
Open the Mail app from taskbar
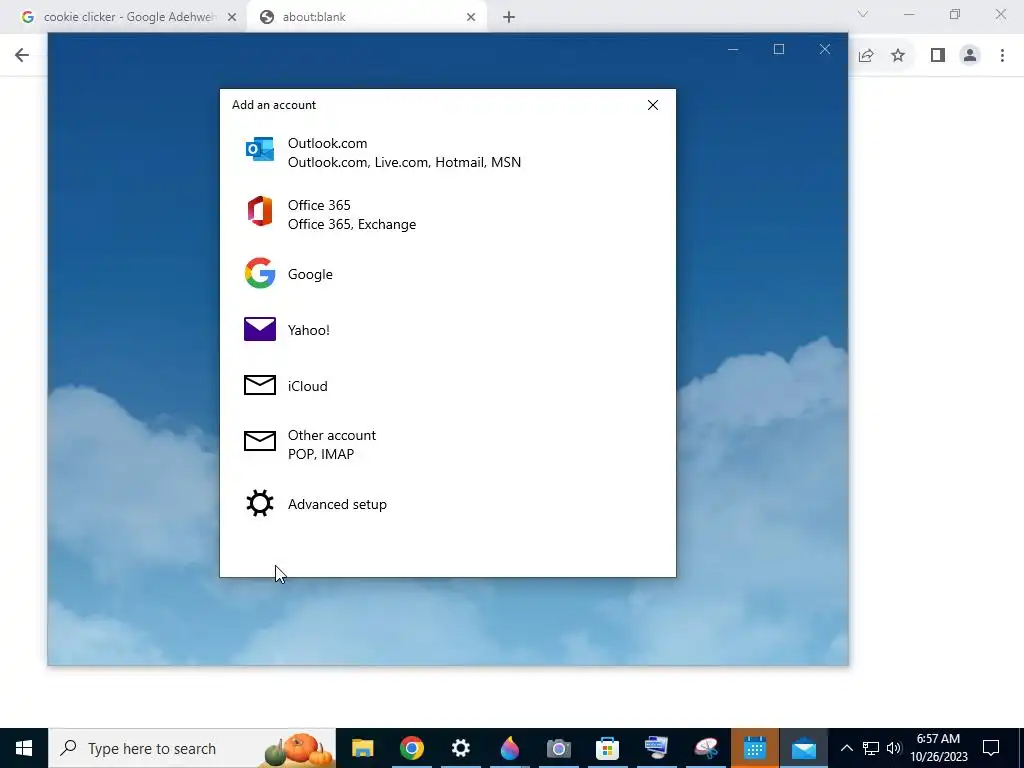tap(804, 748)
